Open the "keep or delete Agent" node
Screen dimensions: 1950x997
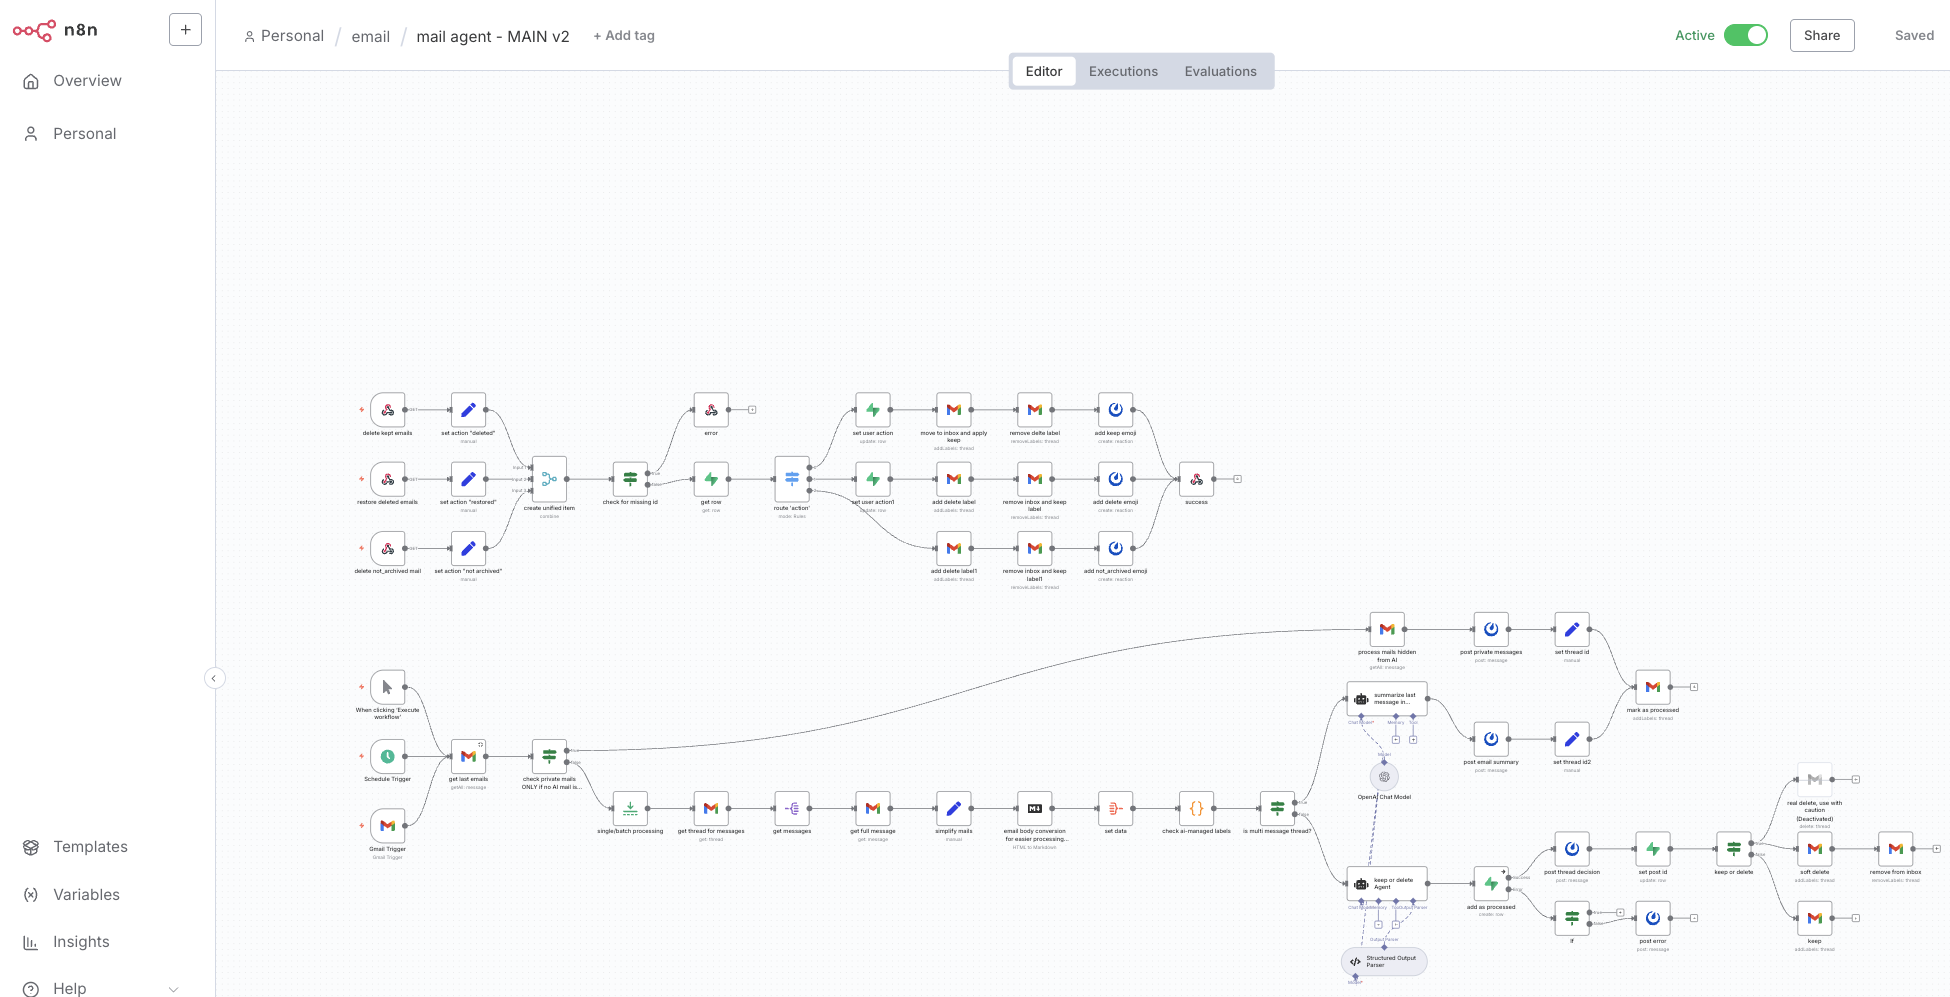click(x=1386, y=885)
